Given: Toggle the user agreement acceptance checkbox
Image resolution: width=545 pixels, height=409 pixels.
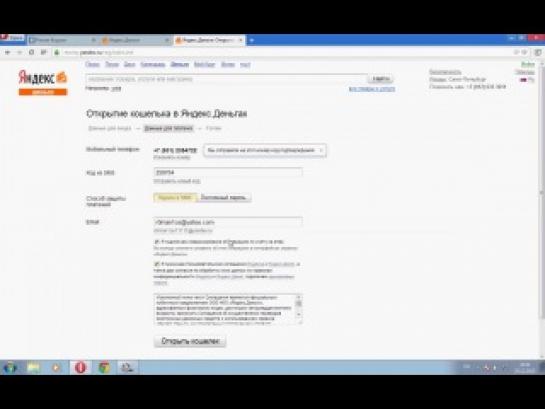Looking at the screenshot, I should click(x=157, y=264).
